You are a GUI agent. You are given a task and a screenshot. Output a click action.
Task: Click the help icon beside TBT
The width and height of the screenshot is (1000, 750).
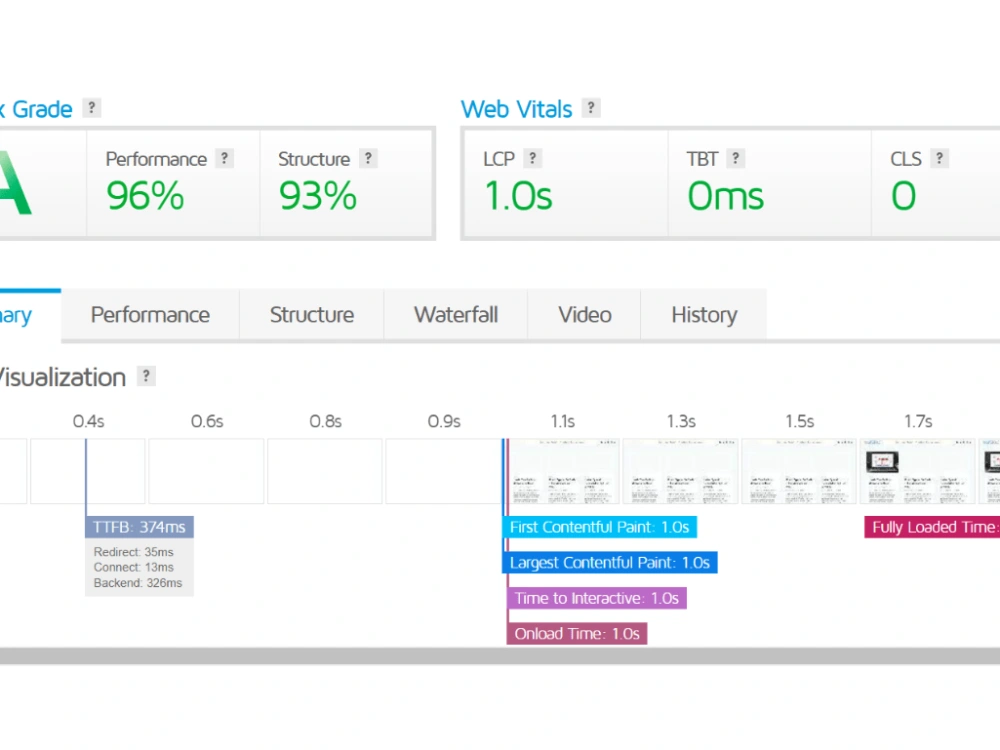click(x=735, y=158)
